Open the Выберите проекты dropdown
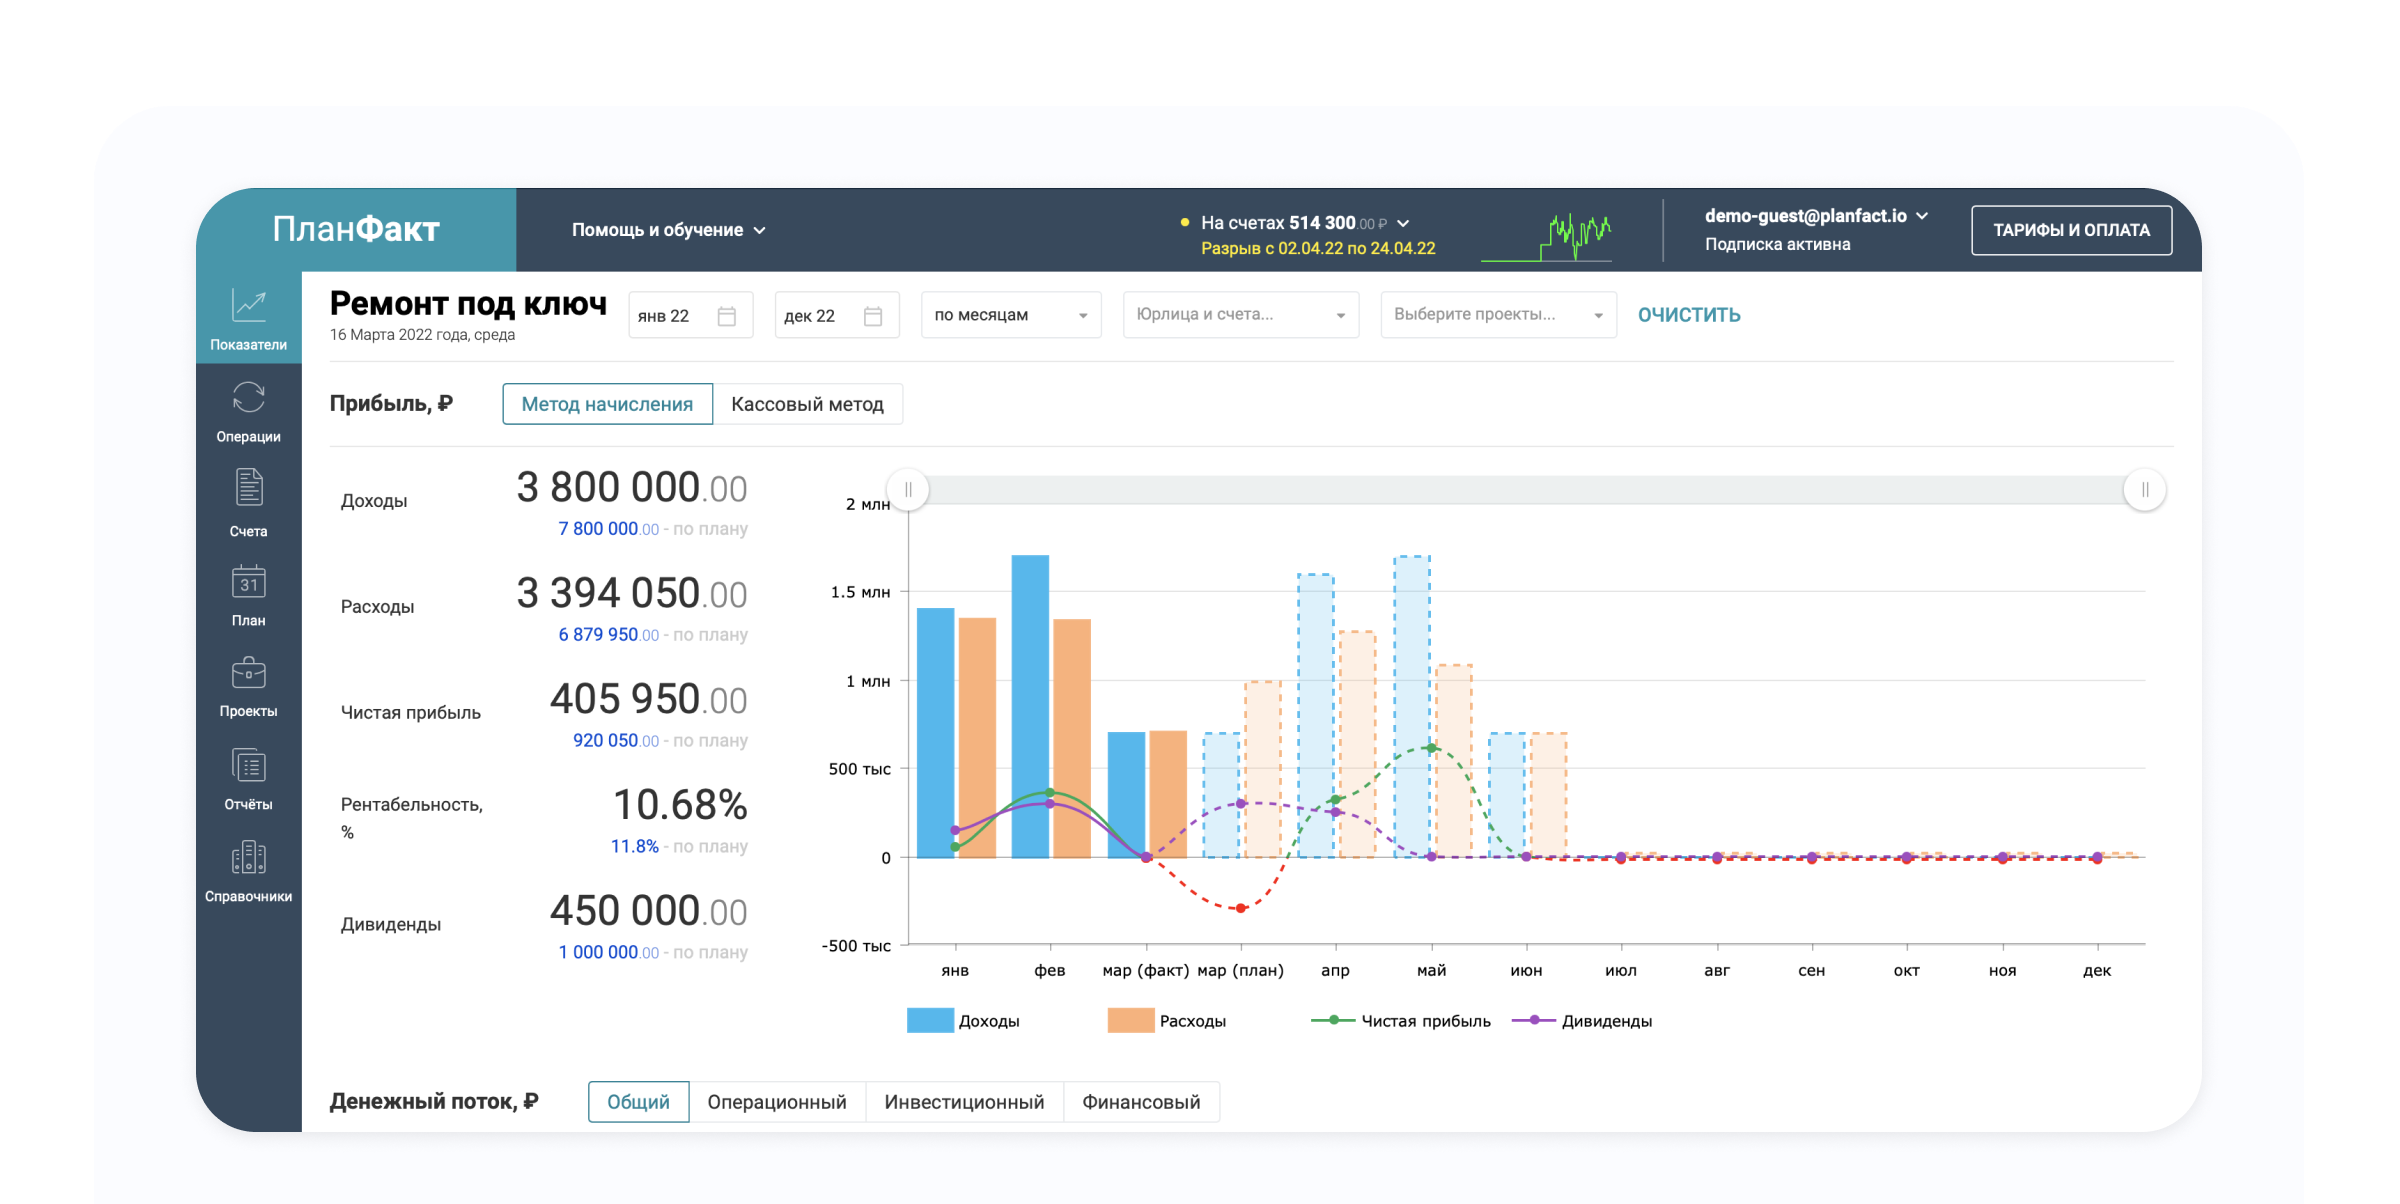The height and width of the screenshot is (1204, 2400). [x=1498, y=315]
